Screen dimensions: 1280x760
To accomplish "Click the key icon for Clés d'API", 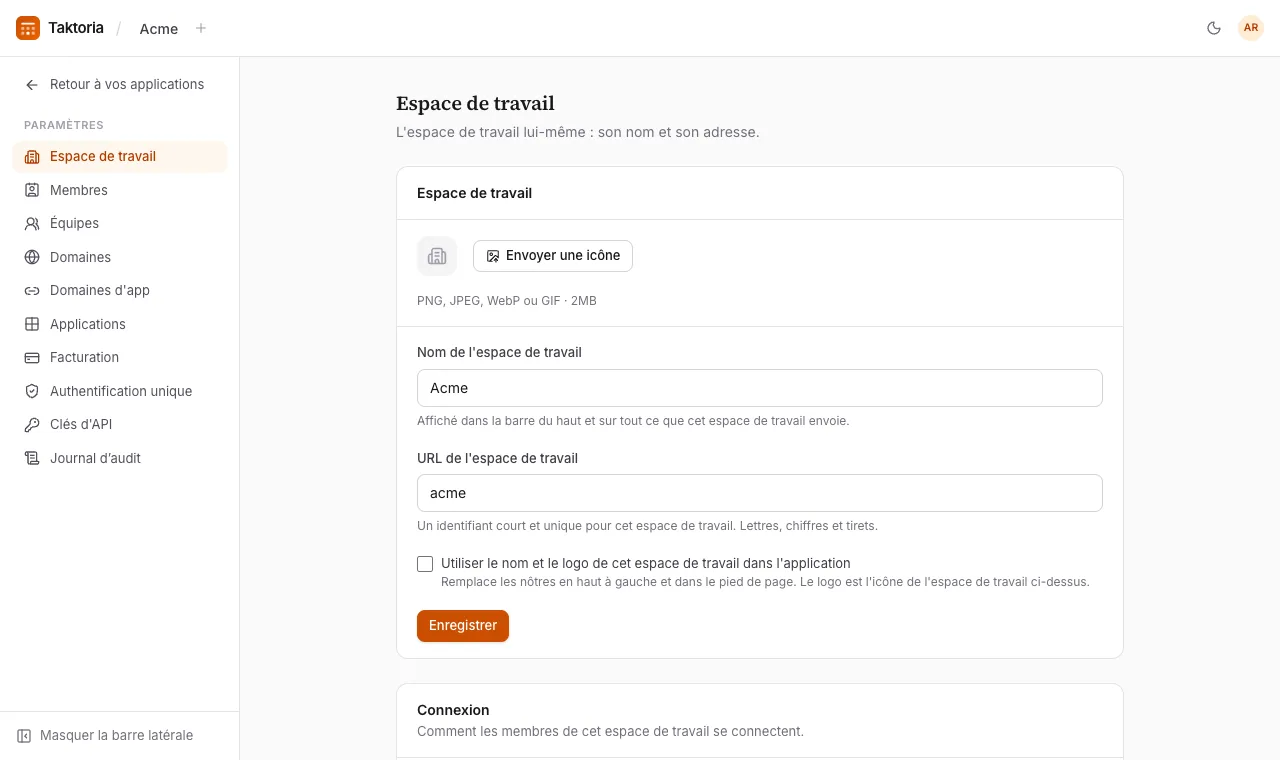I will coord(32,425).
